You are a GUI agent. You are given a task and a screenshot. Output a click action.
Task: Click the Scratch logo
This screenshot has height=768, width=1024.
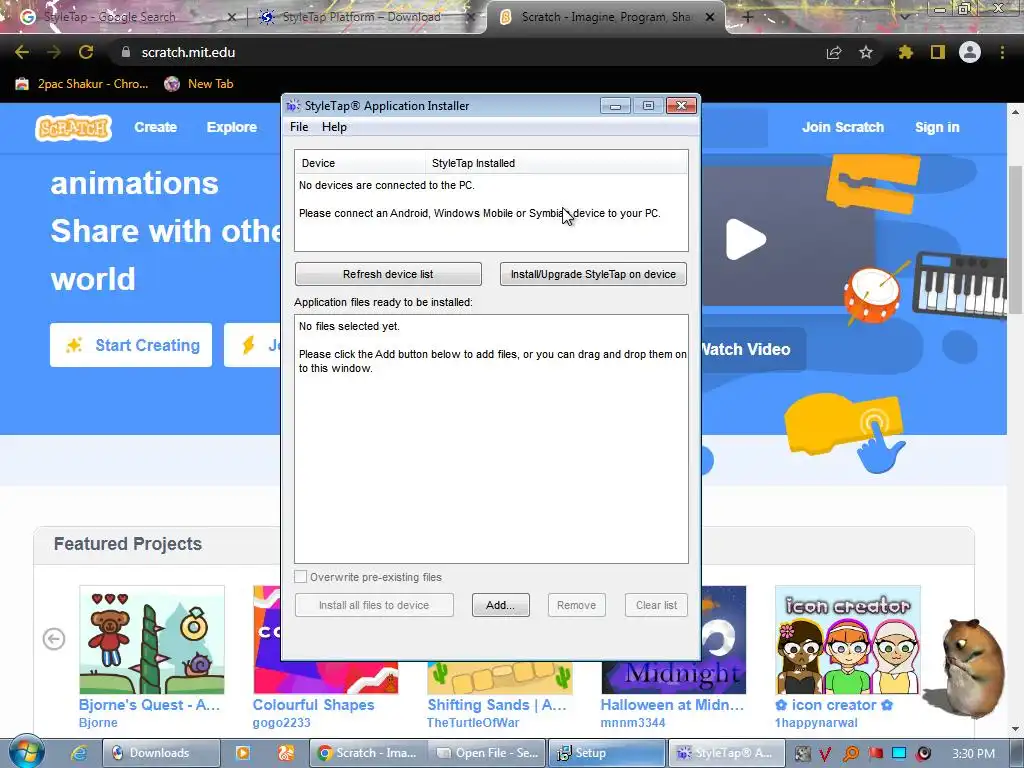pyautogui.click(x=74, y=128)
